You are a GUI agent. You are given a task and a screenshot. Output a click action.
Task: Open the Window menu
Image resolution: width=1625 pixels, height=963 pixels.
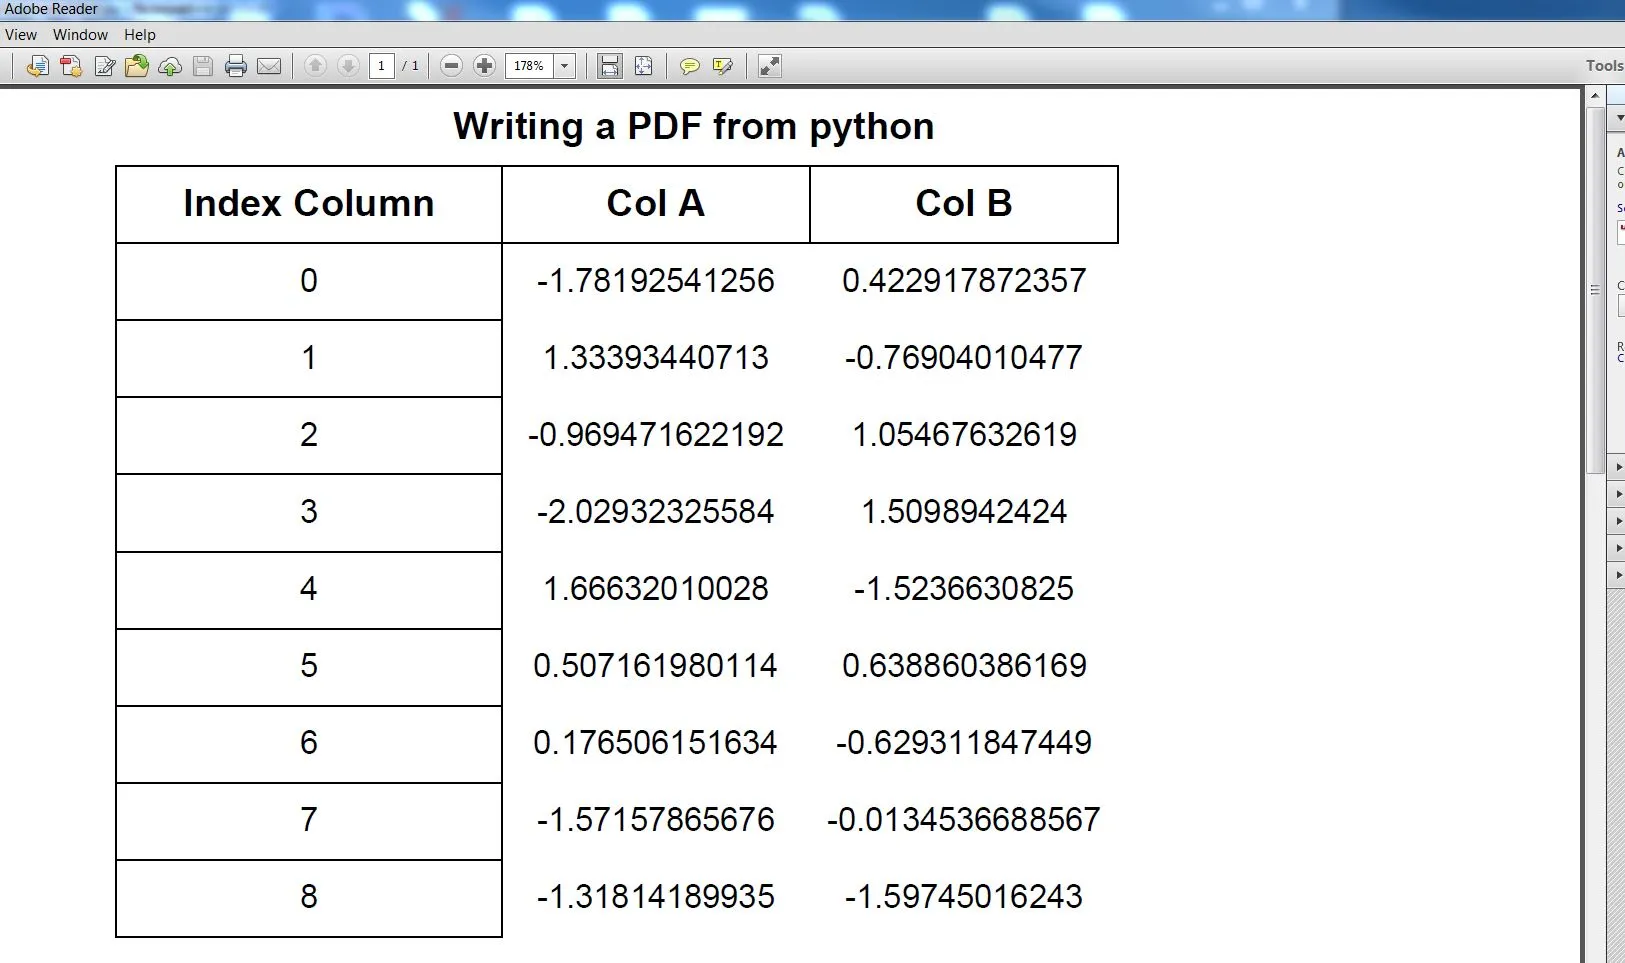[80, 35]
